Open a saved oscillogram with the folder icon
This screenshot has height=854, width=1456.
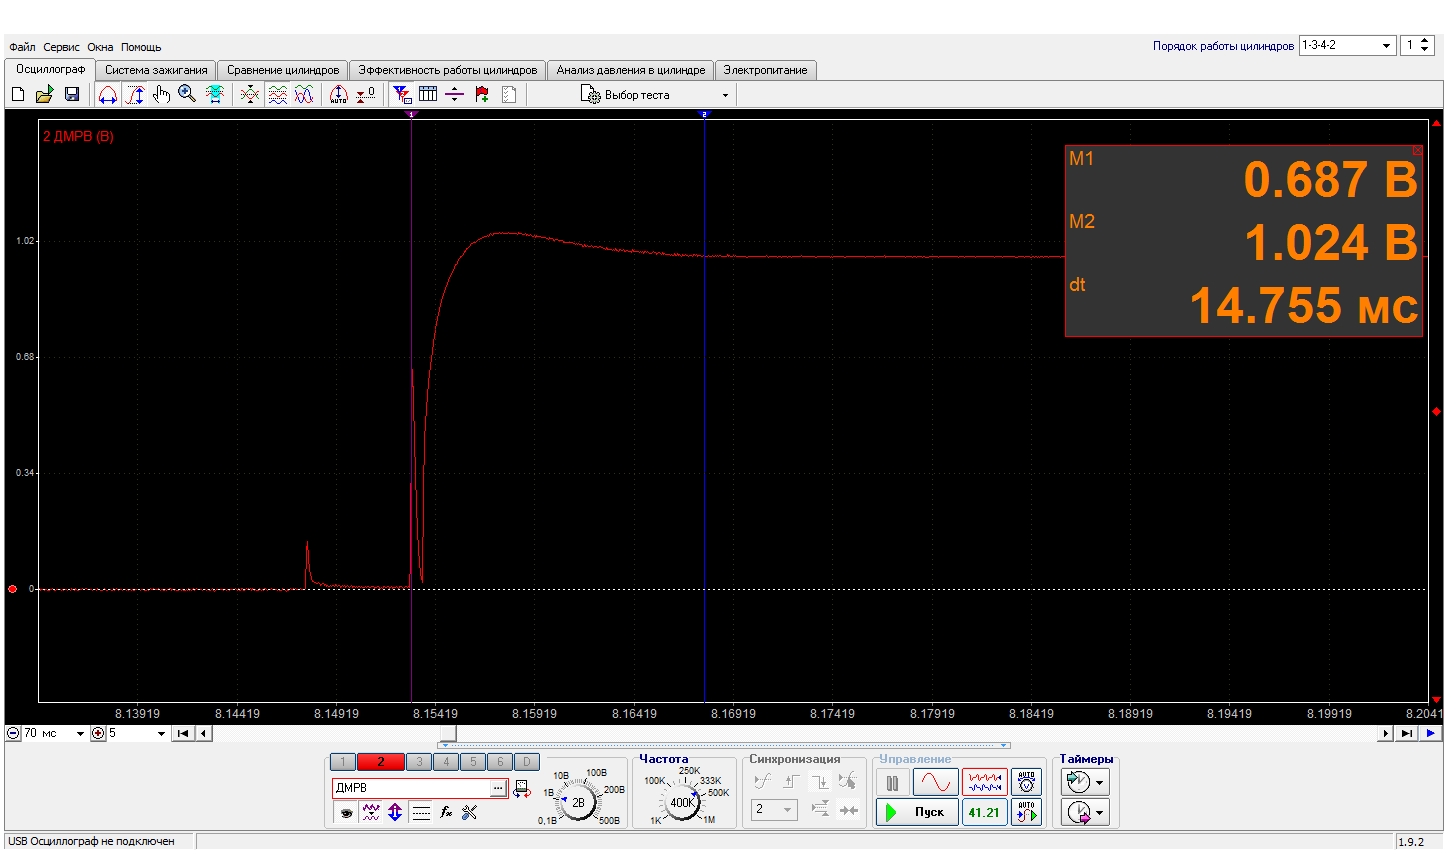[44, 94]
